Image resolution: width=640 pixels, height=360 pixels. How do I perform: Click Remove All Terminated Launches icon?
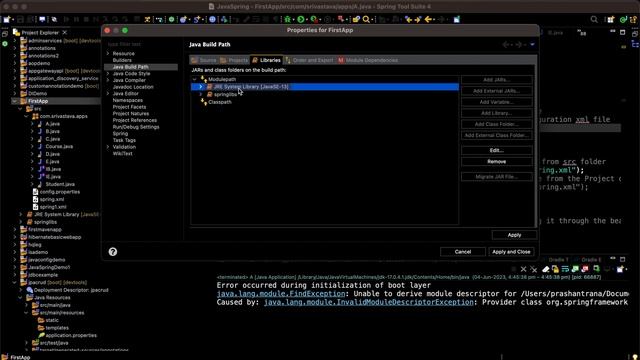tap(534, 269)
